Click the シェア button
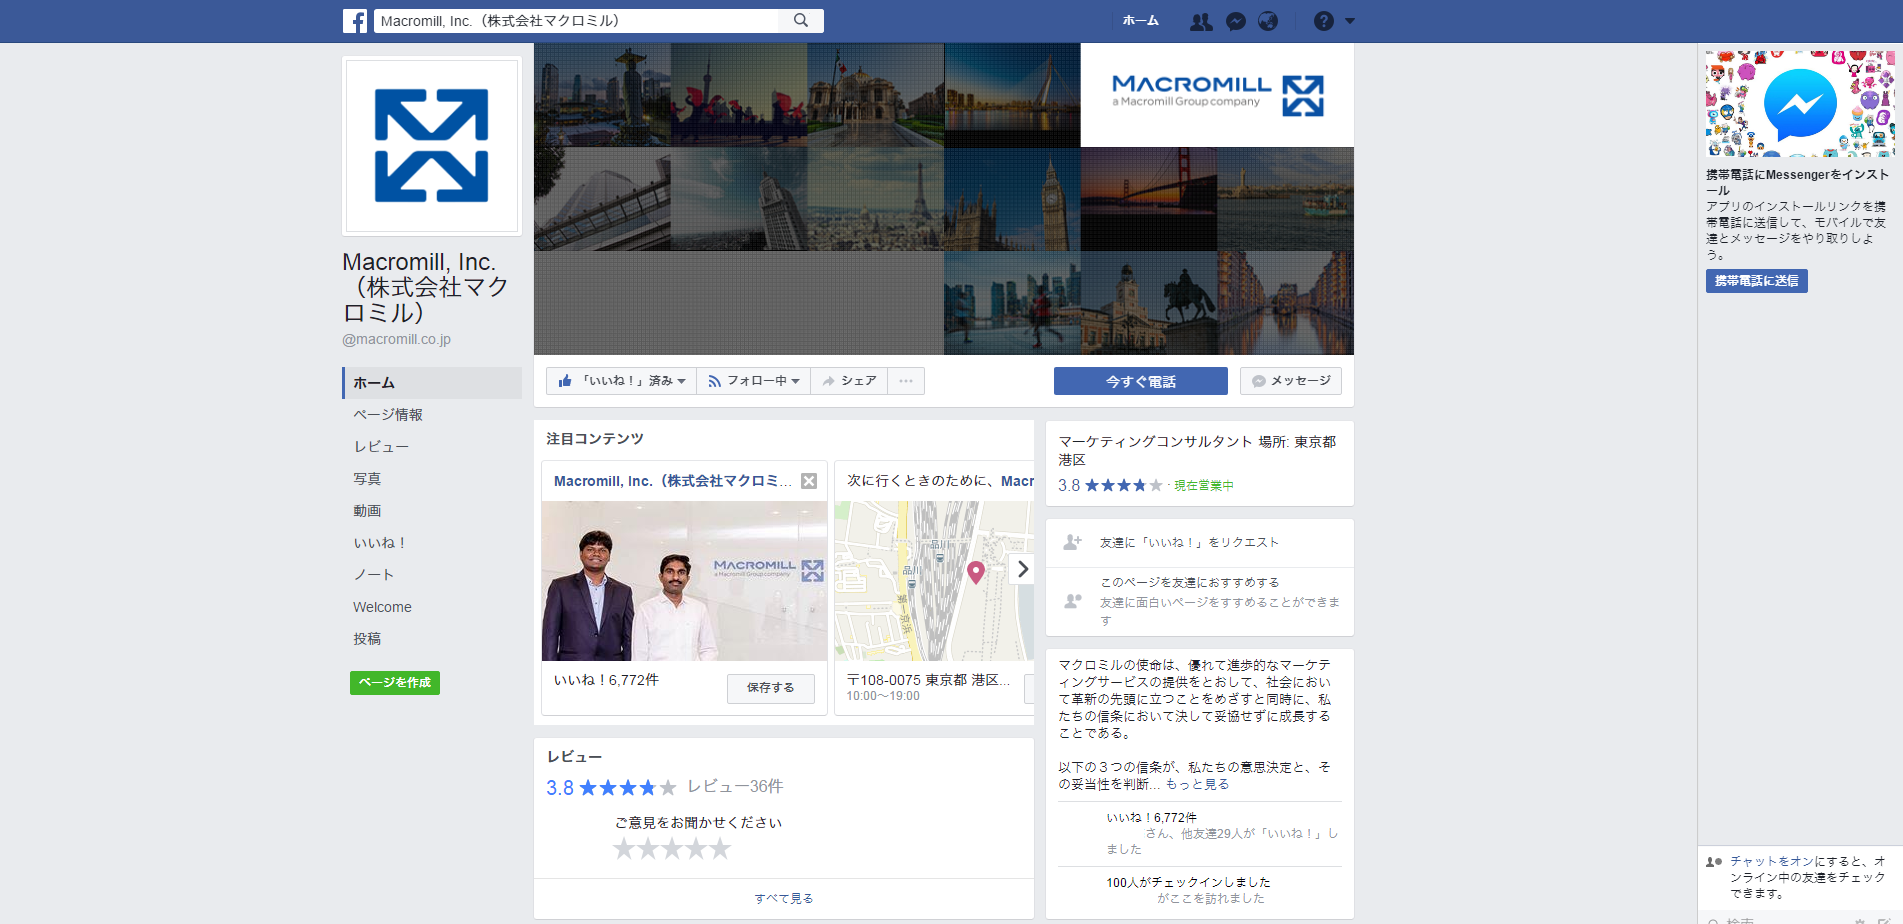Viewport: 1903px width, 924px height. tap(849, 381)
